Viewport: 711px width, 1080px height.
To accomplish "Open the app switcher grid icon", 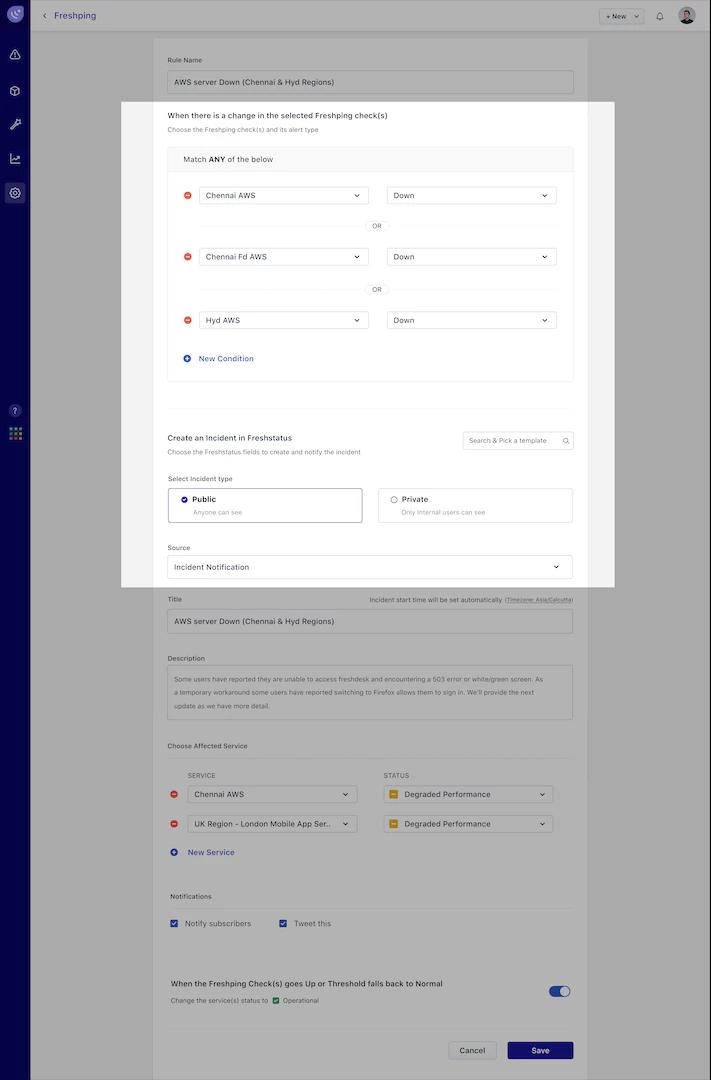I will (15, 433).
